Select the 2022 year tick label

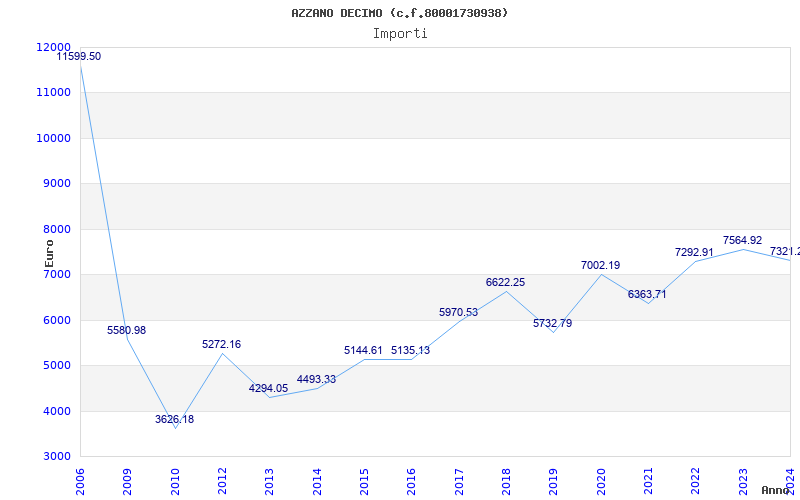pyautogui.click(x=695, y=480)
